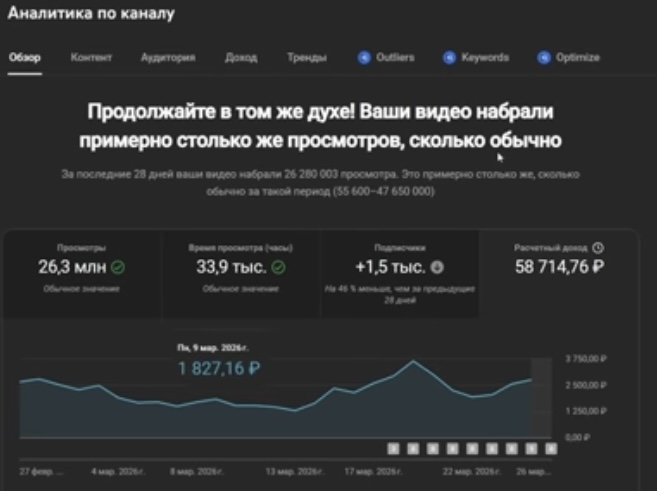This screenshot has width=657, height=491.
Task: Click the rightmost video marker under the chart
Action: pos(551,449)
